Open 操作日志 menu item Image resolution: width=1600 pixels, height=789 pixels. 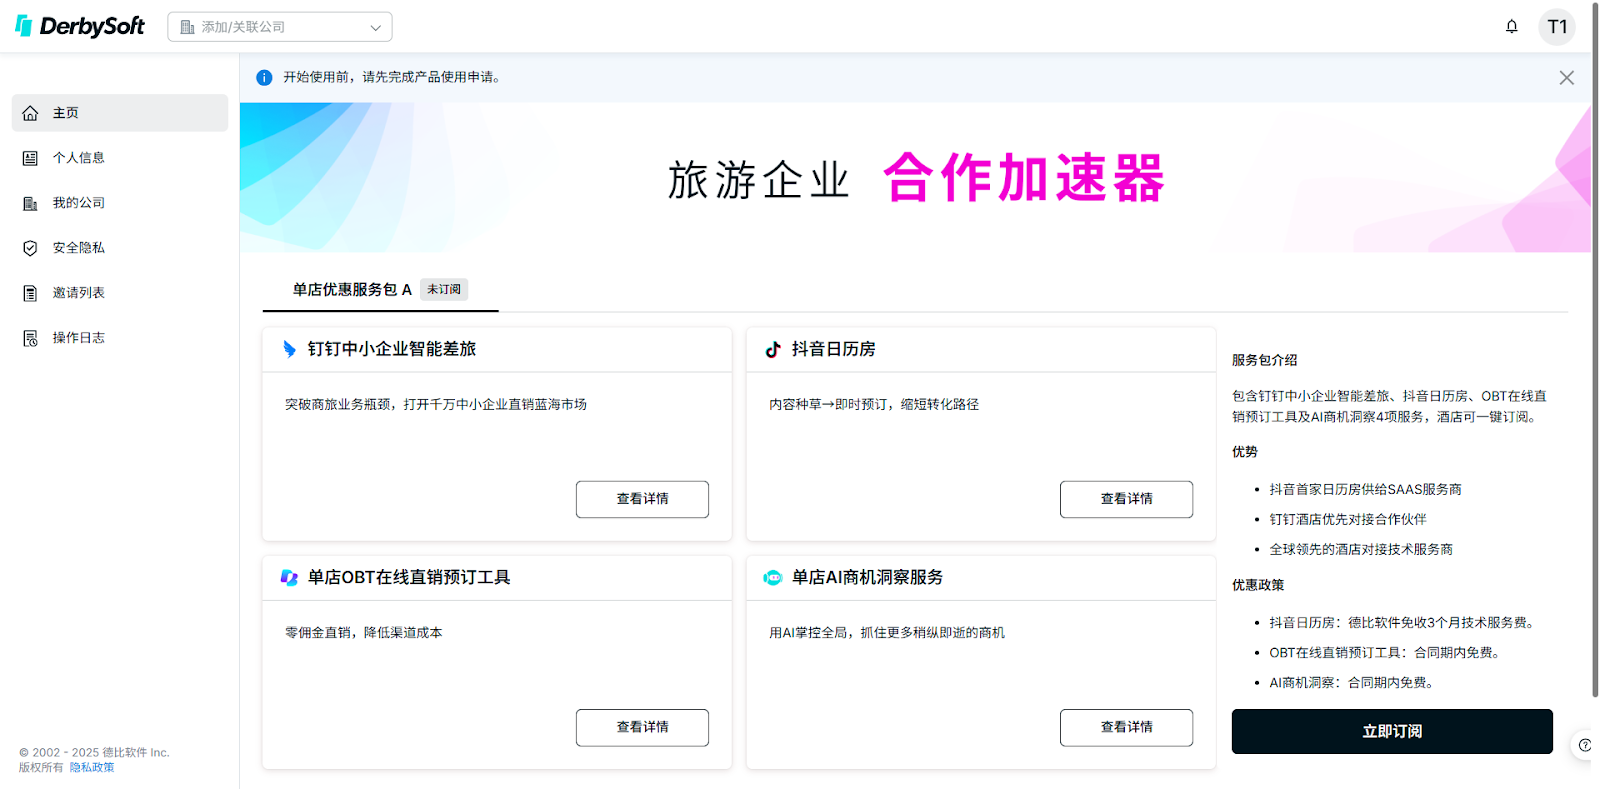point(120,338)
